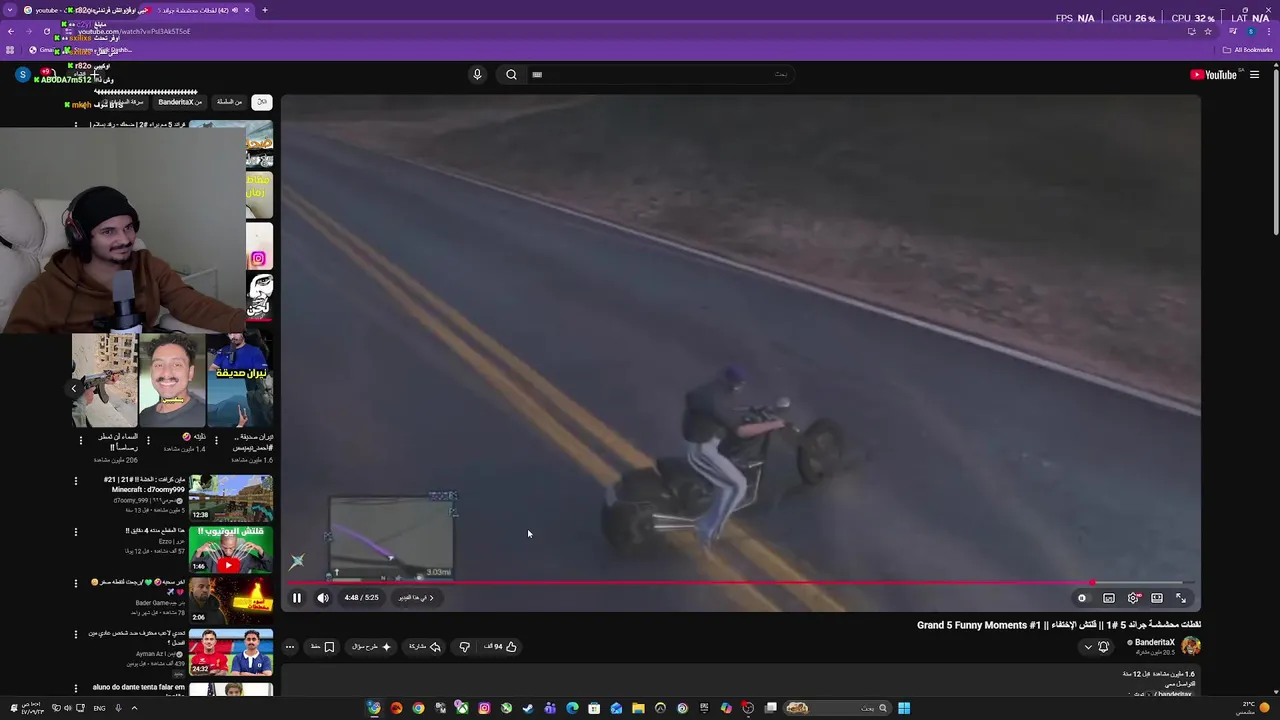Open the Windows Start menu
Screen dimensions: 1280x720
(x=904, y=708)
